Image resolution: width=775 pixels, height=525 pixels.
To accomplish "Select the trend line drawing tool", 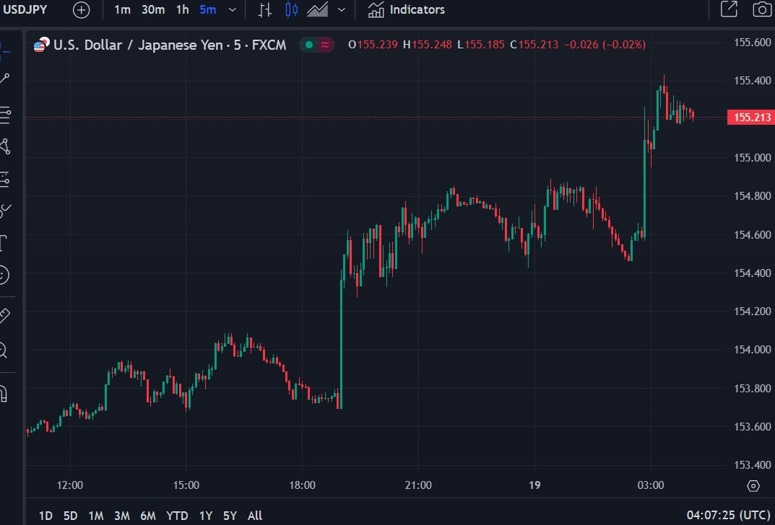I will (5, 79).
